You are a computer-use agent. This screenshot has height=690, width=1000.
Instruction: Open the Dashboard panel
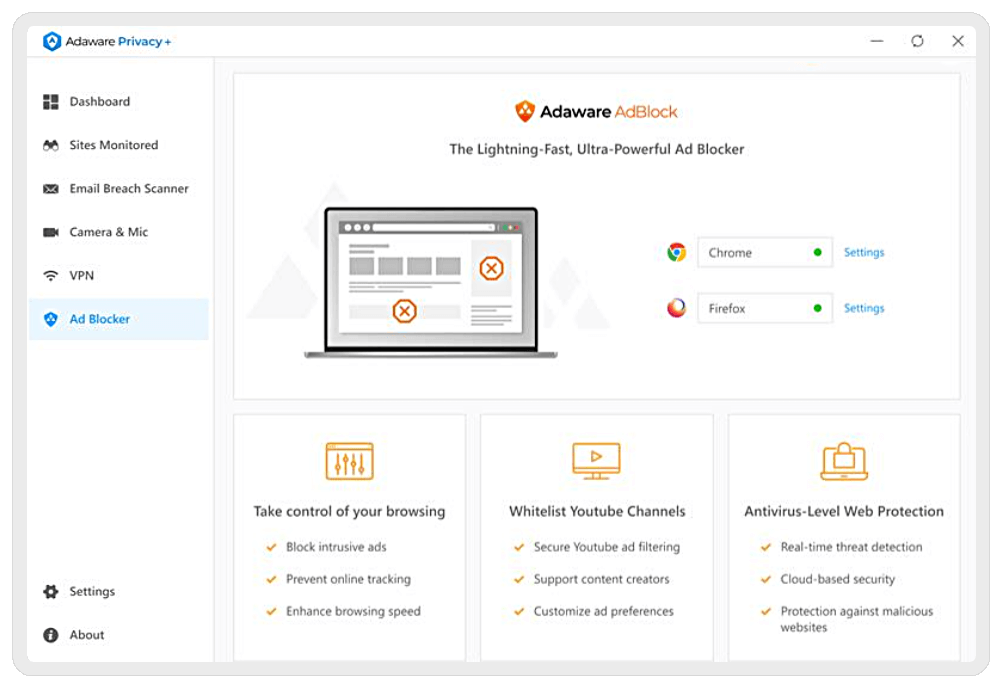(x=97, y=101)
